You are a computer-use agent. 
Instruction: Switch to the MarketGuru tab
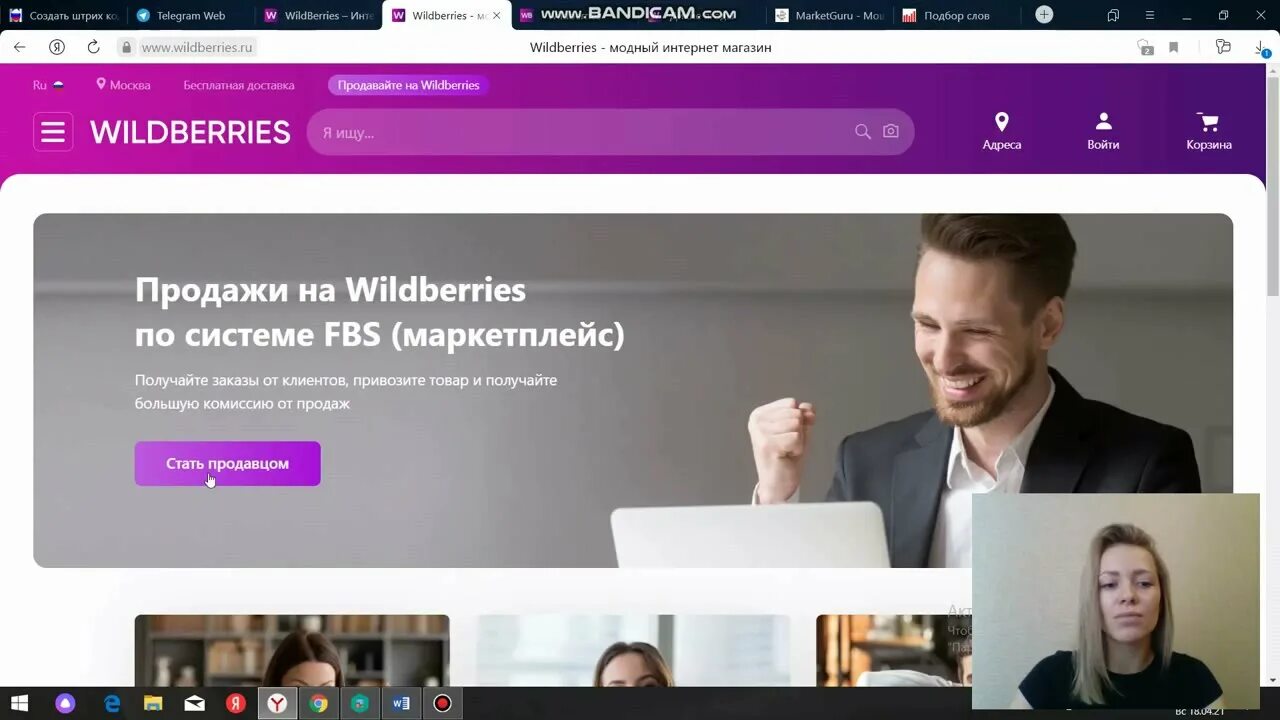coord(829,15)
